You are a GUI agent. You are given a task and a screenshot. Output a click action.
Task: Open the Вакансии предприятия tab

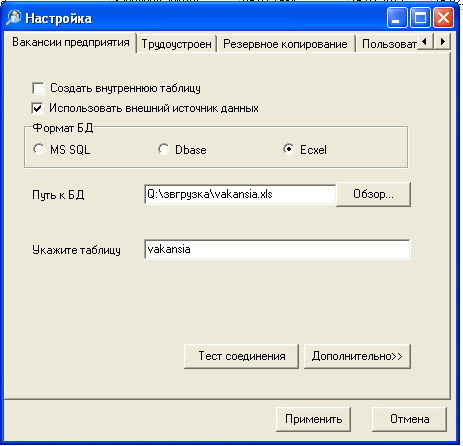71,42
